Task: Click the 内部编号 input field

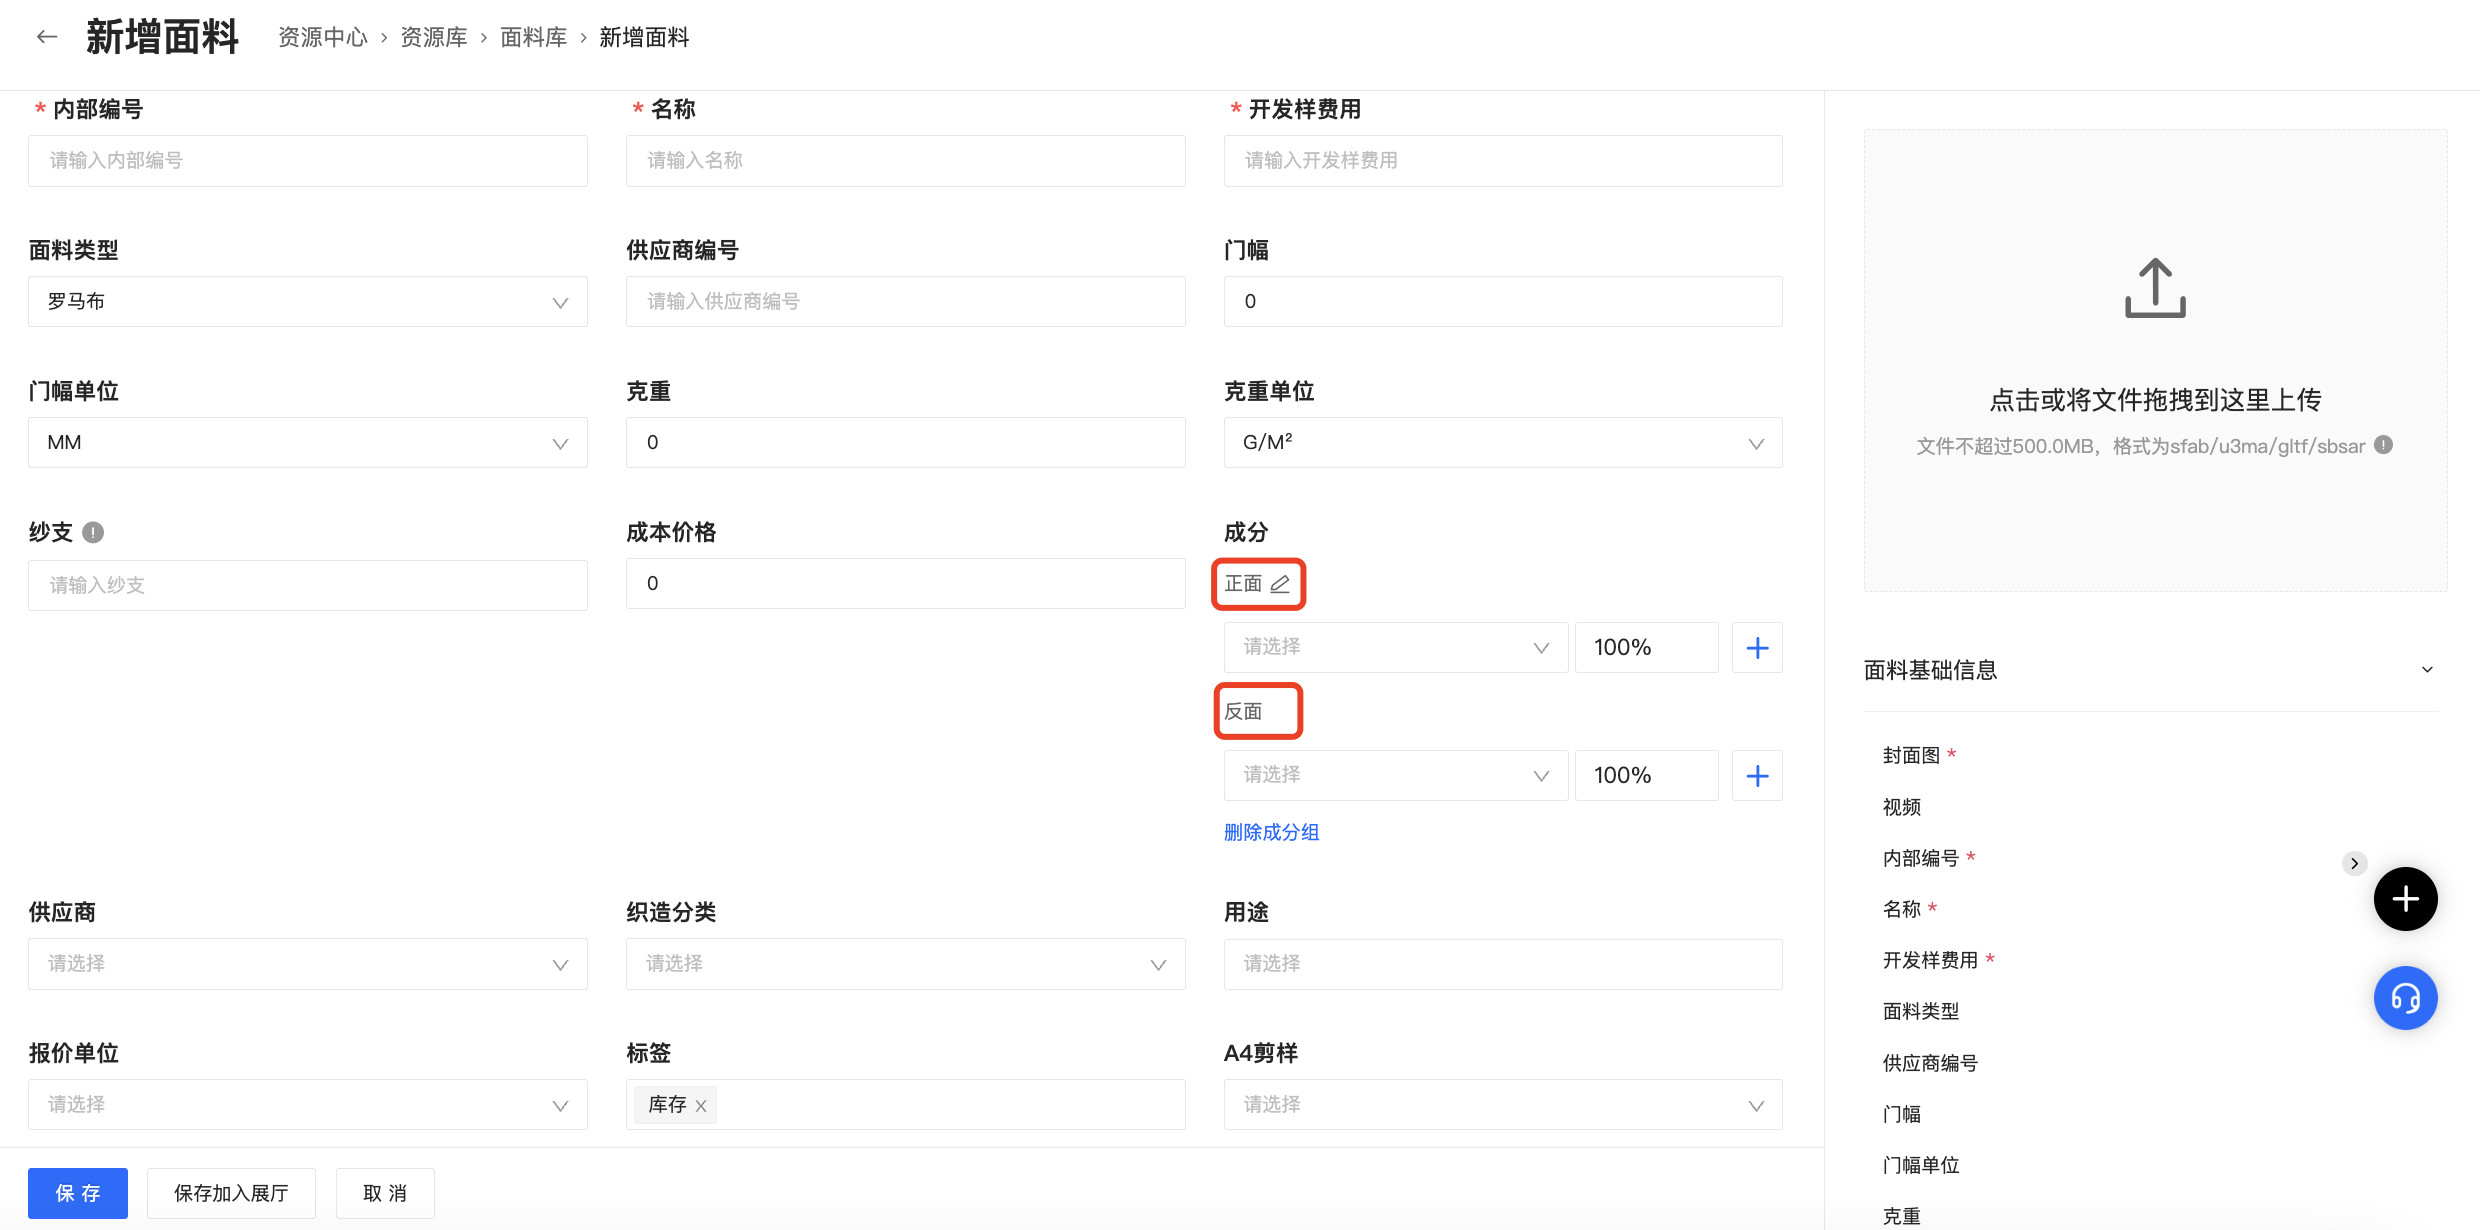Action: 307,161
